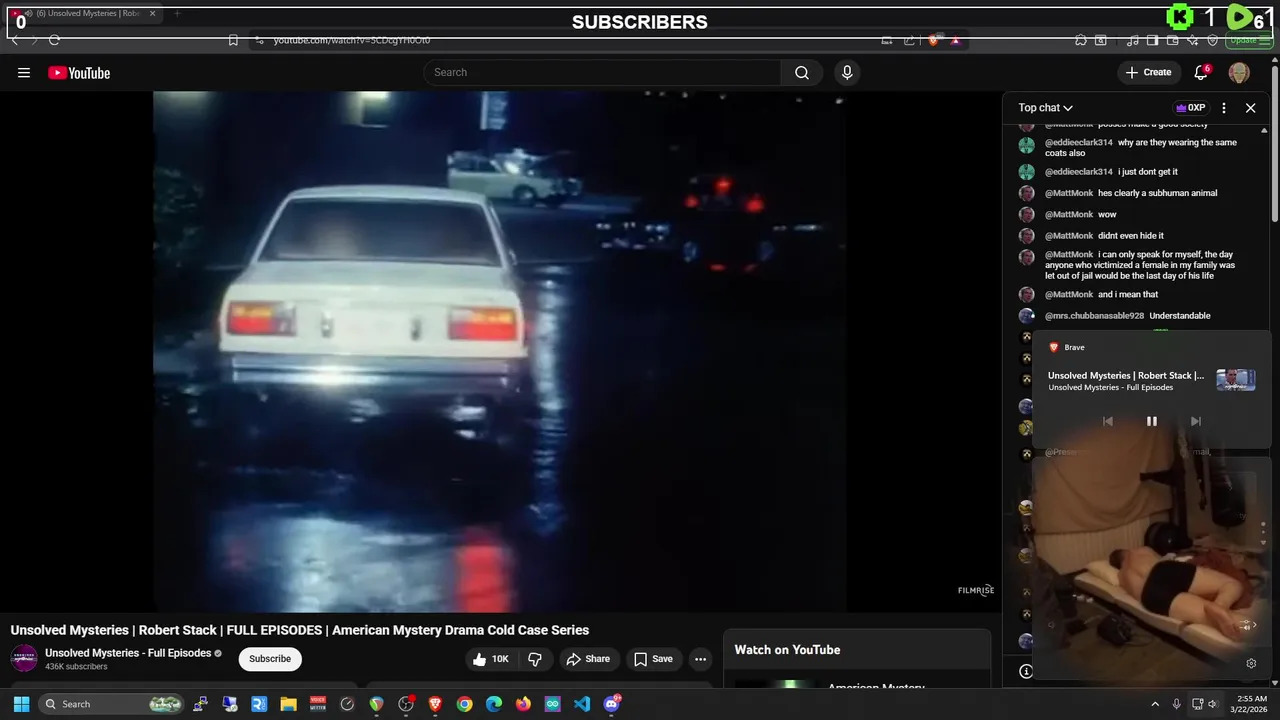Open the YouTube hamburger guide menu
The width and height of the screenshot is (1280, 720).
tap(24, 73)
